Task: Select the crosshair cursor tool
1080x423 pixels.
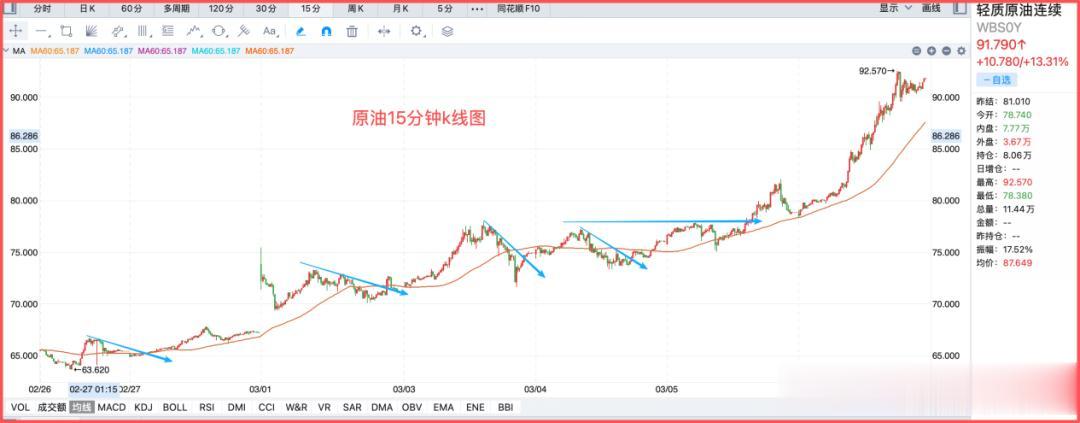Action: [15, 31]
